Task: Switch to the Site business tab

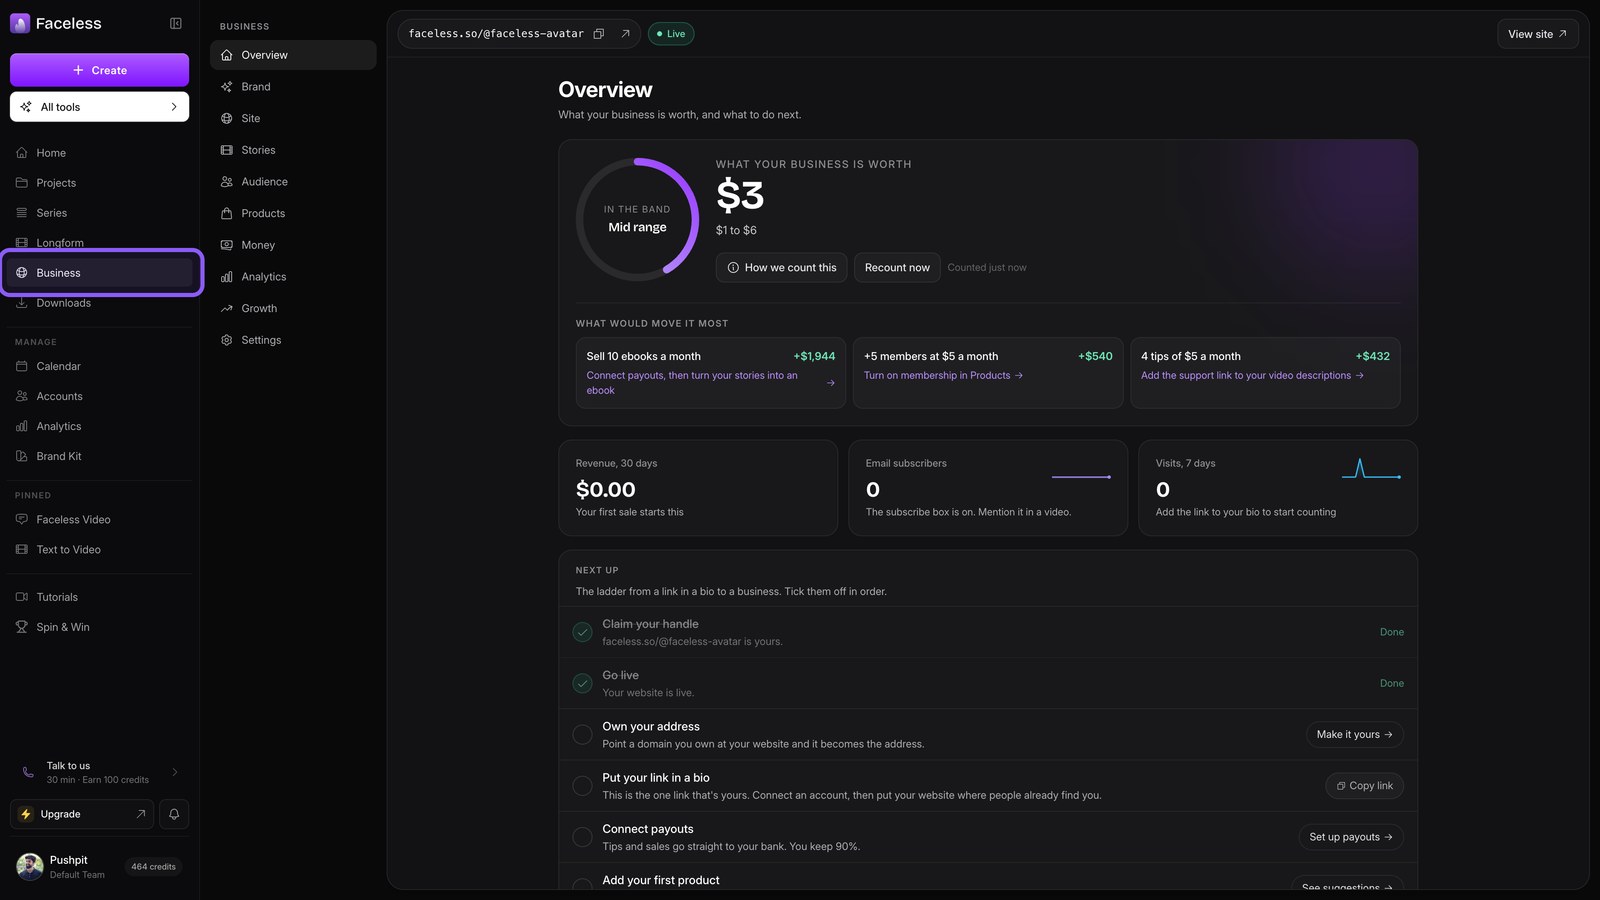Action: pyautogui.click(x=293, y=118)
